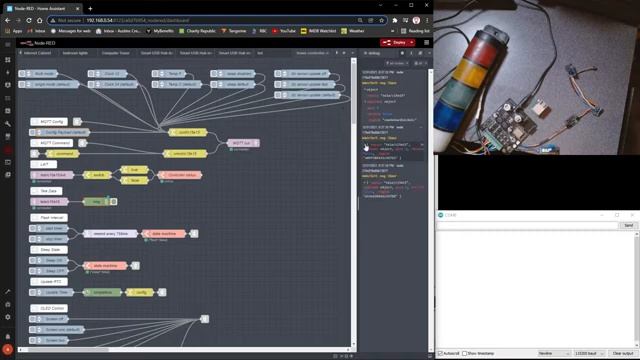The width and height of the screenshot is (640, 360).
Task: Click Send in the serial monitor
Action: [x=628, y=225]
